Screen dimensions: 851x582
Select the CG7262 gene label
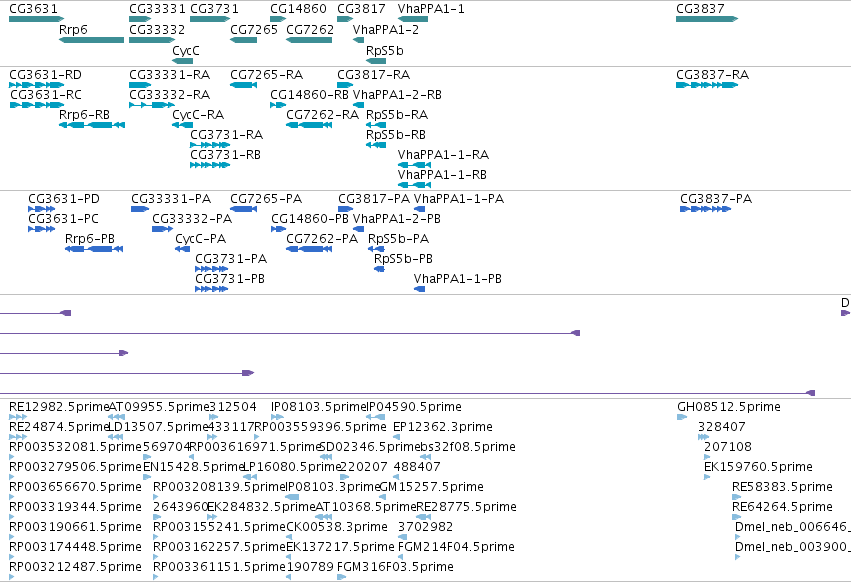pyautogui.click(x=310, y=29)
